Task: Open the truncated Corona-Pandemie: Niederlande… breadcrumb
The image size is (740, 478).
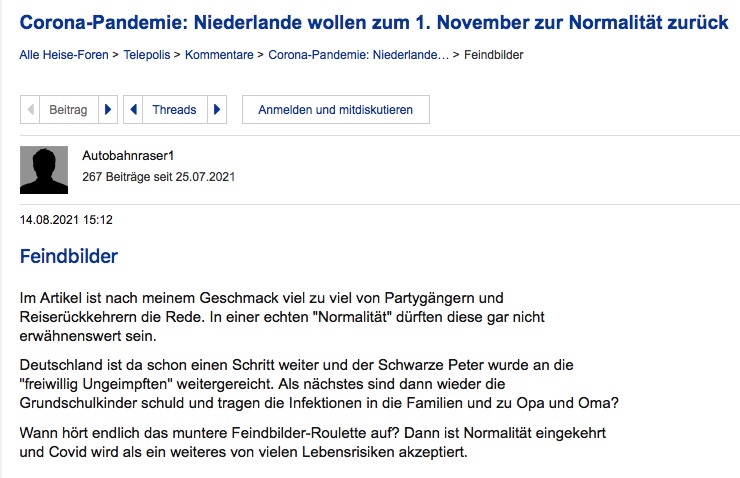Action: coord(358,54)
